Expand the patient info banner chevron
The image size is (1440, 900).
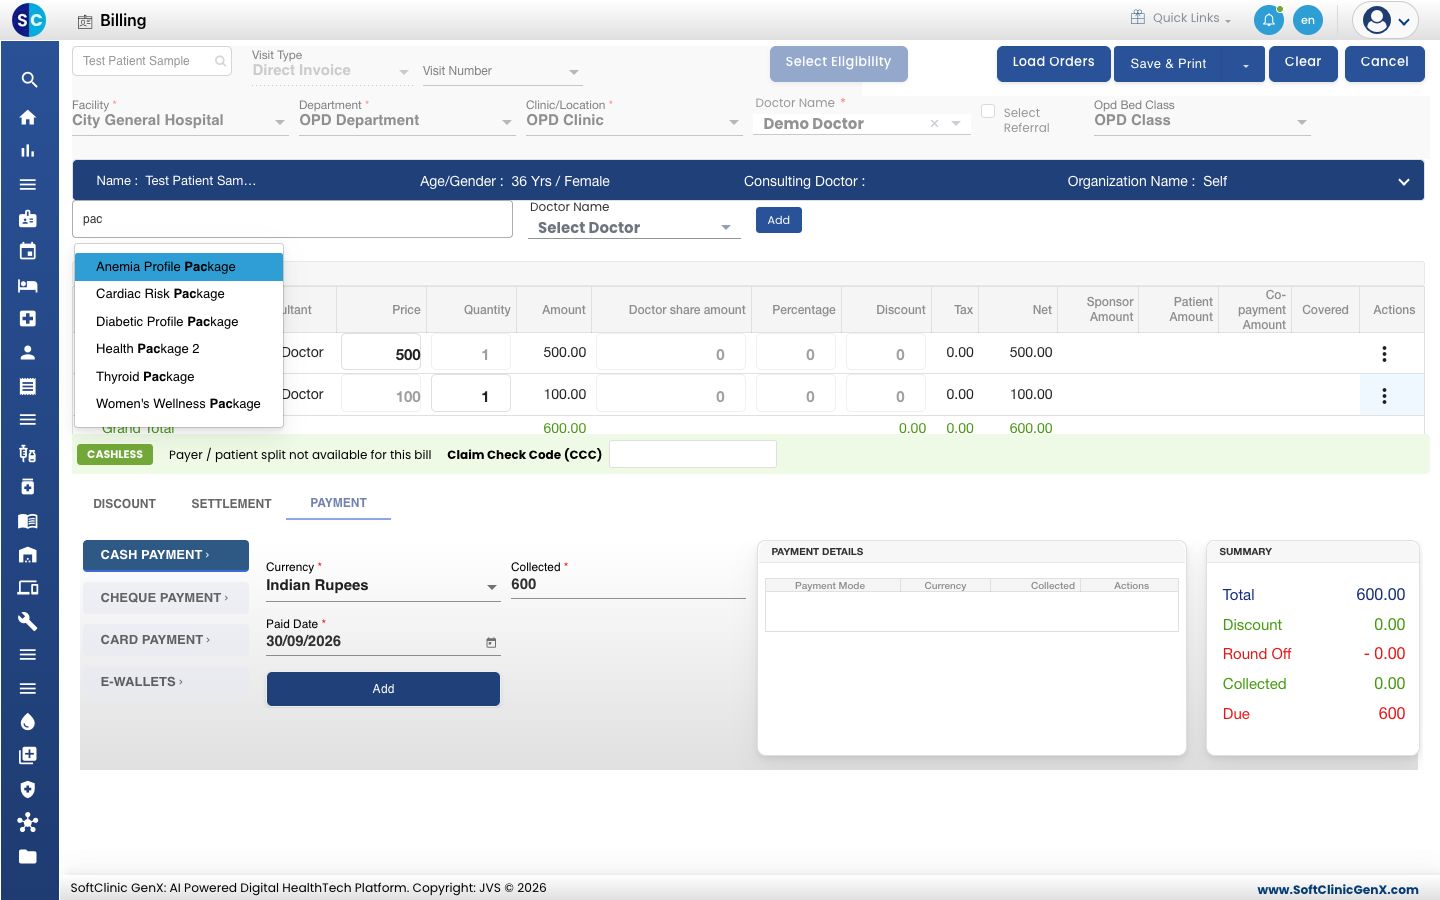(x=1403, y=182)
